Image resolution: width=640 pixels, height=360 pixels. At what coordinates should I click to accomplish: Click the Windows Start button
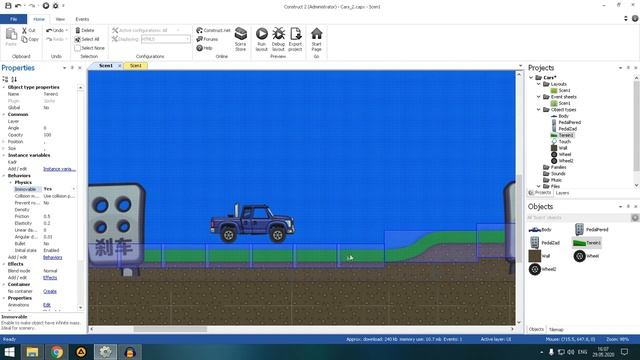9,352
